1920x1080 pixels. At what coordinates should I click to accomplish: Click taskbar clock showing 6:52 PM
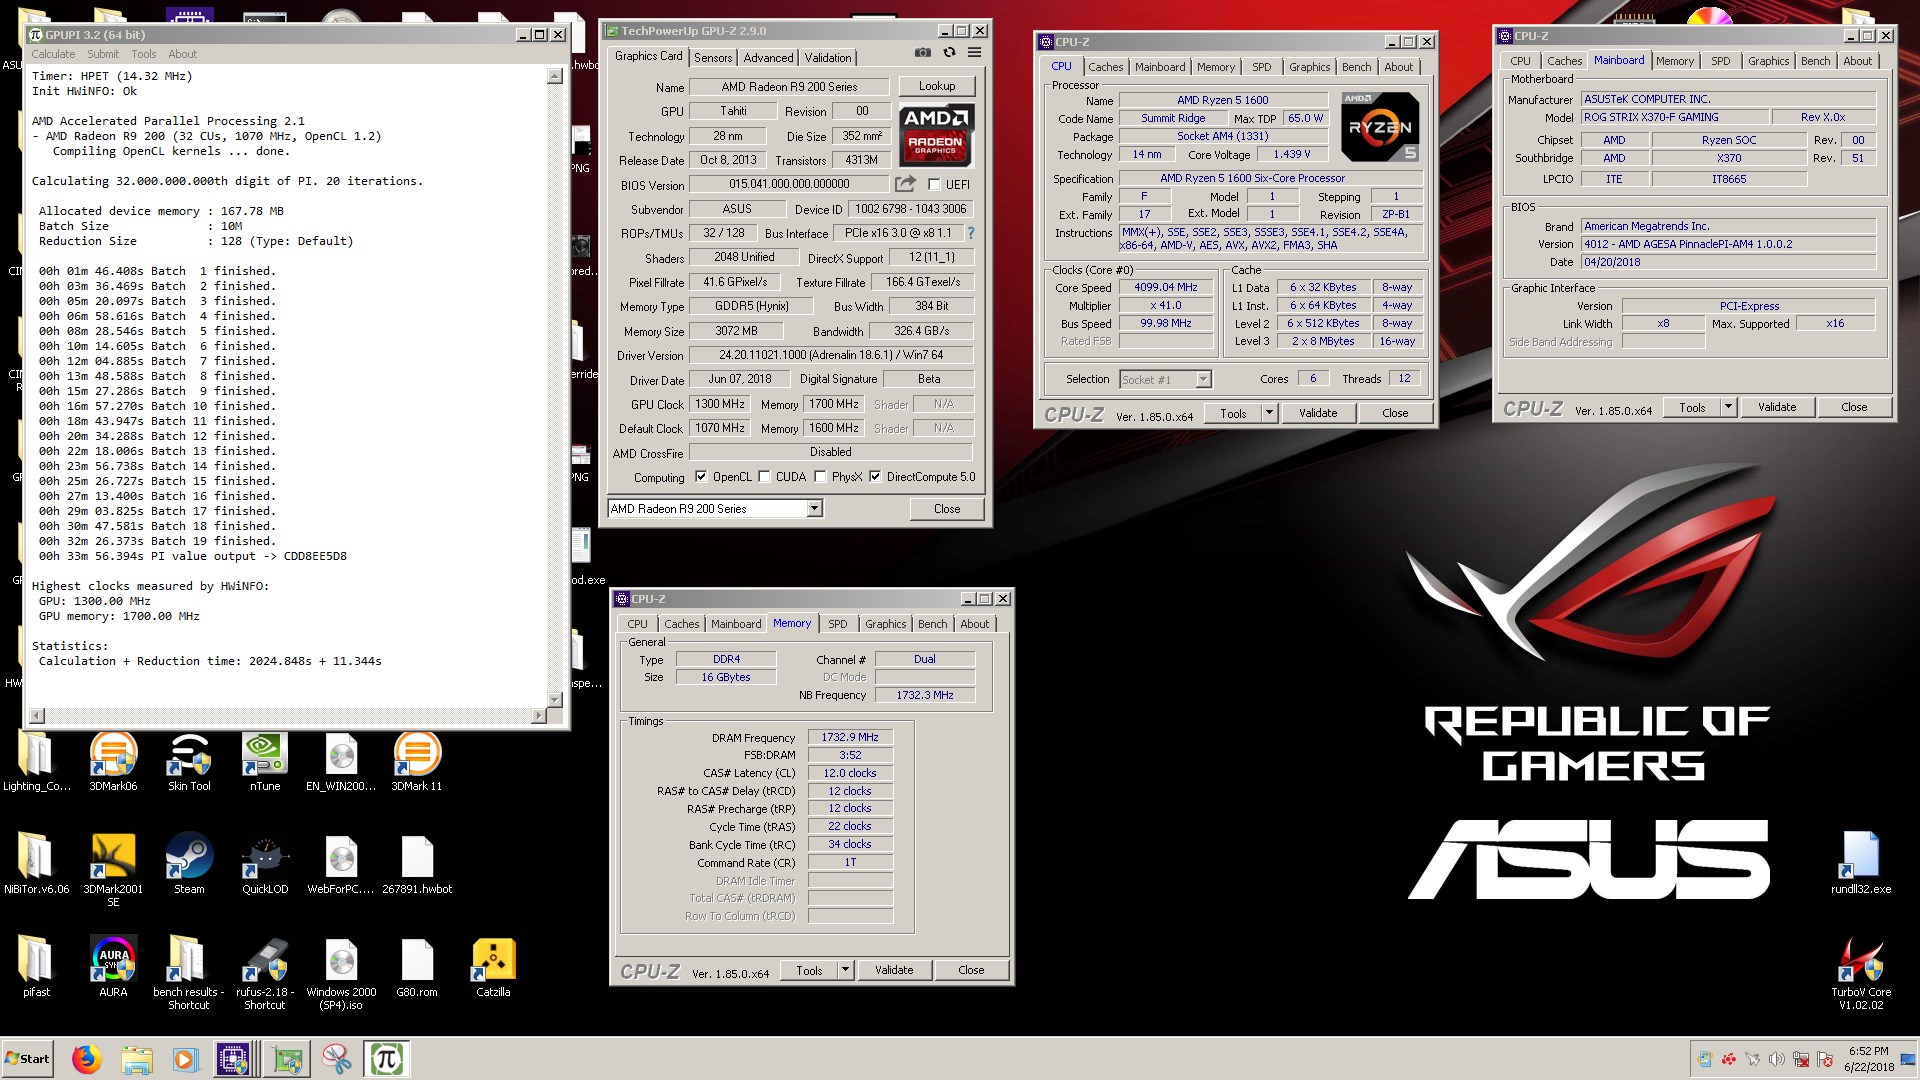[1868, 1052]
